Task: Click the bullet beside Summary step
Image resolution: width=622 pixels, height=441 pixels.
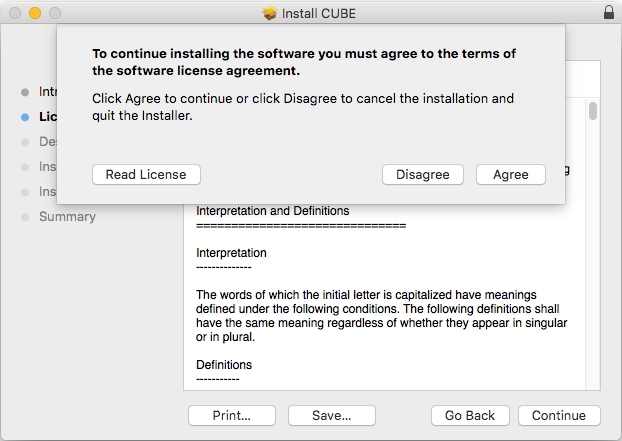Action: pyautogui.click(x=25, y=217)
